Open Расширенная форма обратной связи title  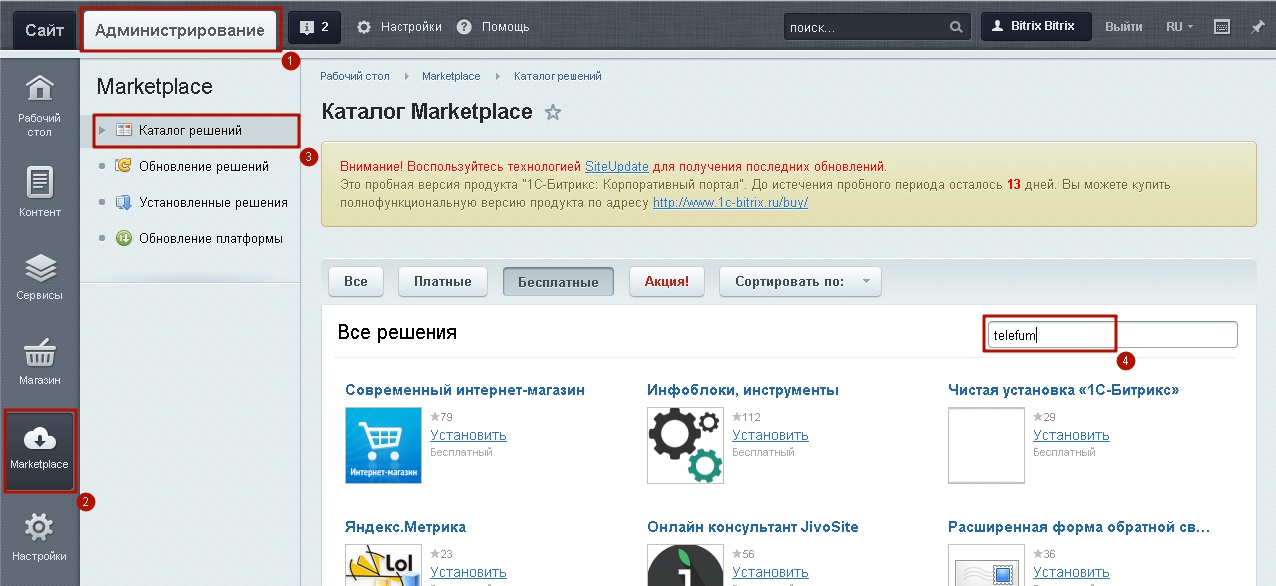[x=1079, y=527]
